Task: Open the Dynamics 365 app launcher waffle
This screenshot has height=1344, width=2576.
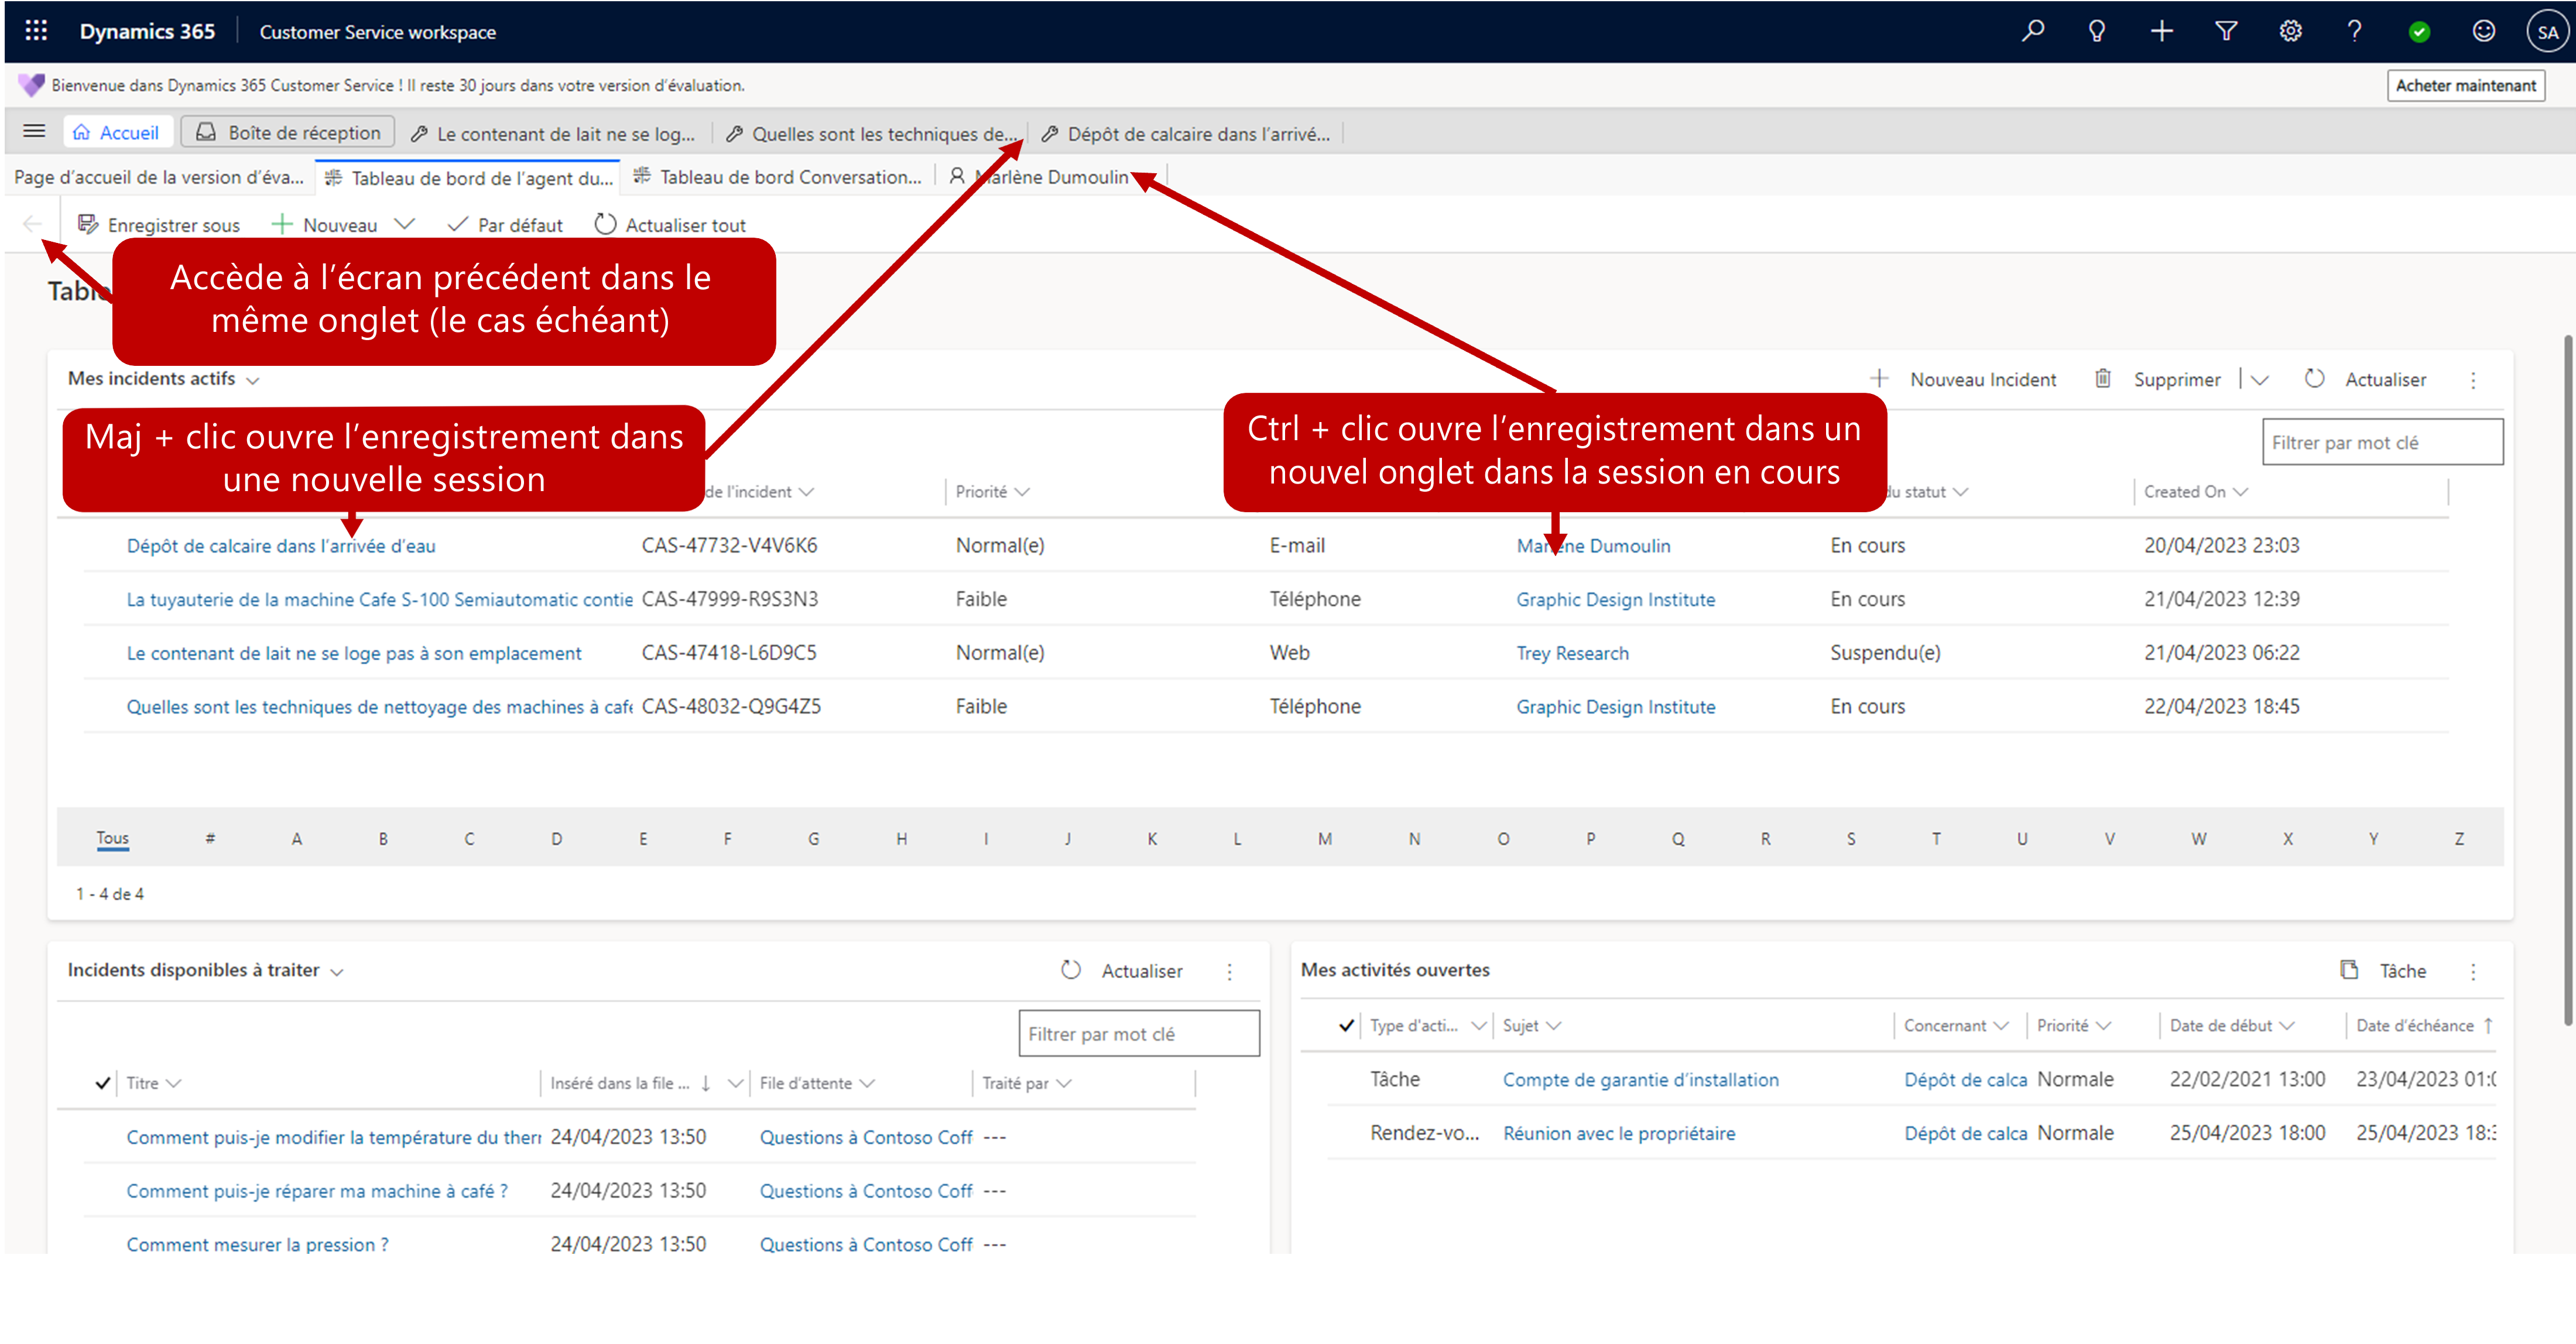Action: 36,31
